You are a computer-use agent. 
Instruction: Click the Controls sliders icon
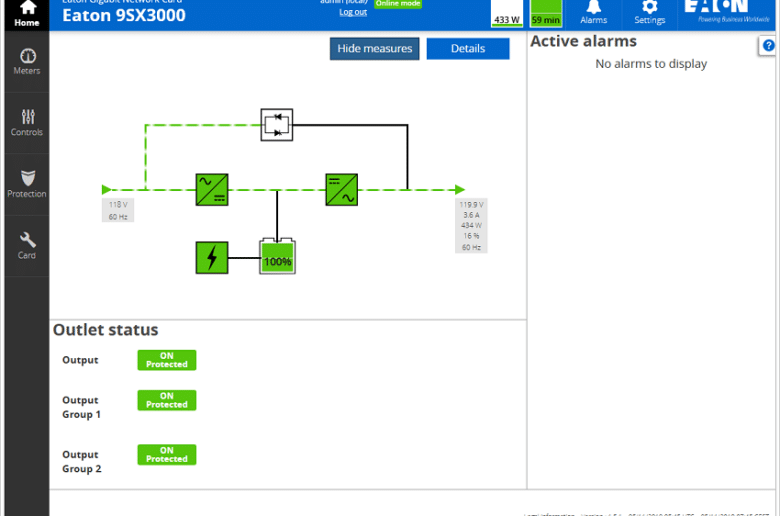pos(28,117)
